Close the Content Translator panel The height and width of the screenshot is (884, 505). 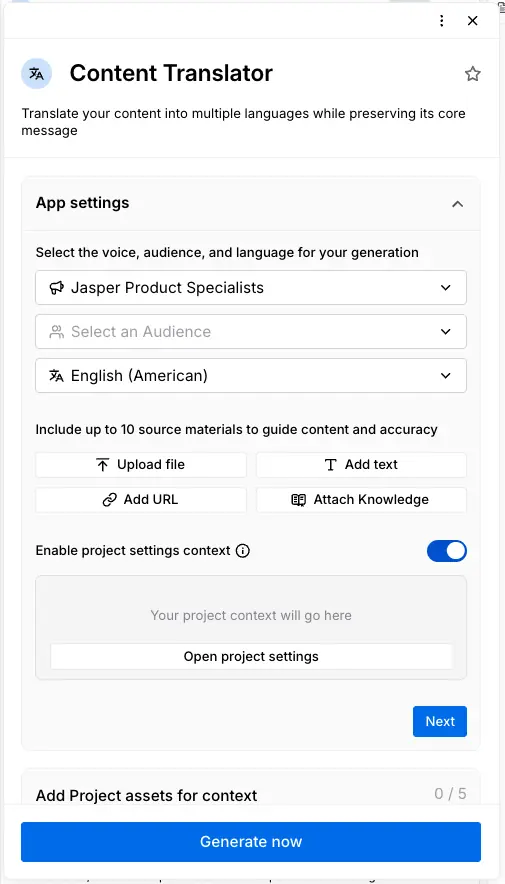pos(473,21)
